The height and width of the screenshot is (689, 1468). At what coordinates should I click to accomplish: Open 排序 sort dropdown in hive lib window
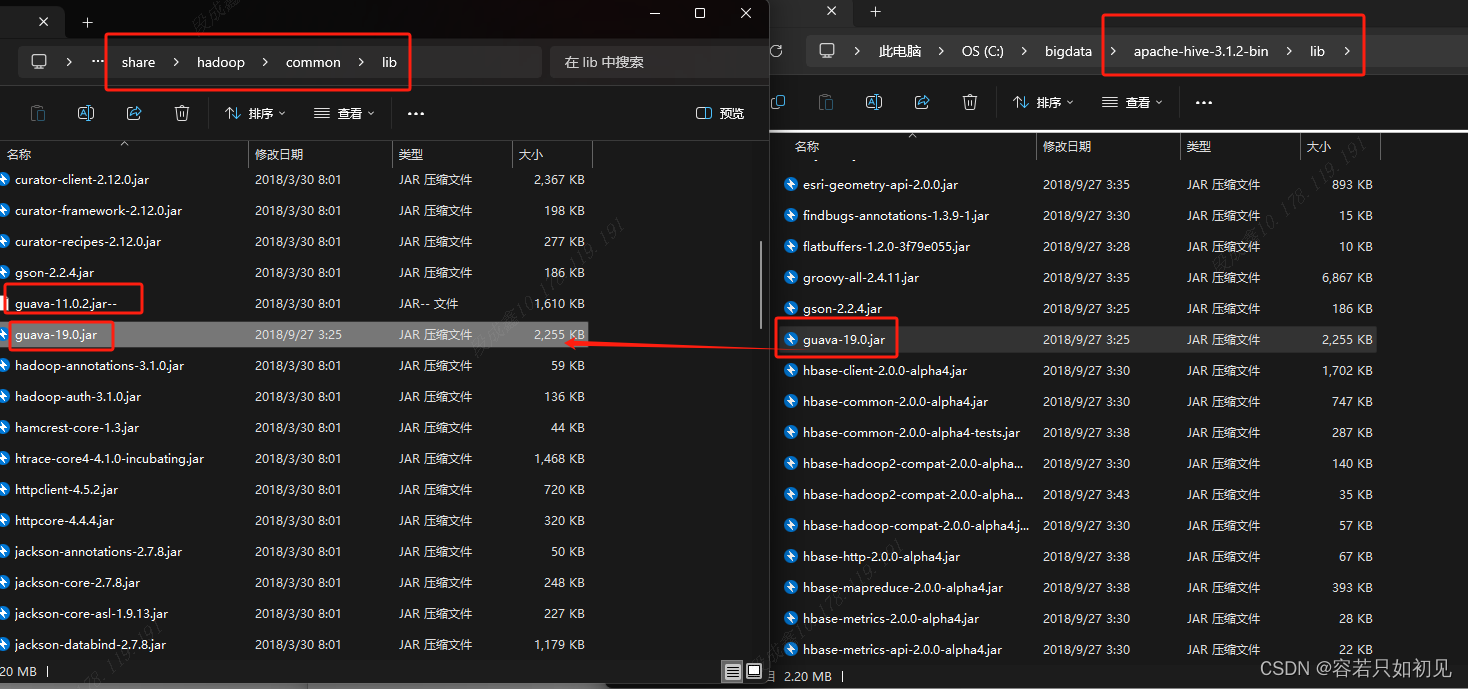tap(1043, 102)
